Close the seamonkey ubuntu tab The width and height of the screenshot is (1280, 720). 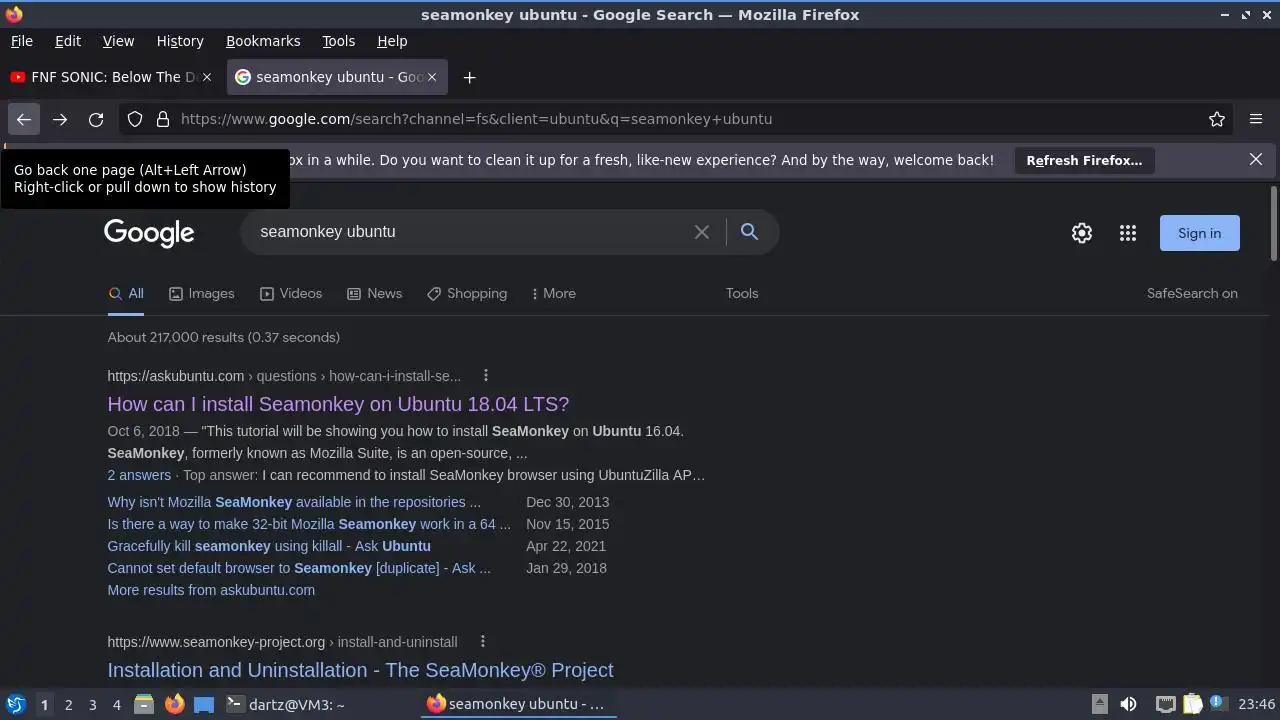point(432,77)
